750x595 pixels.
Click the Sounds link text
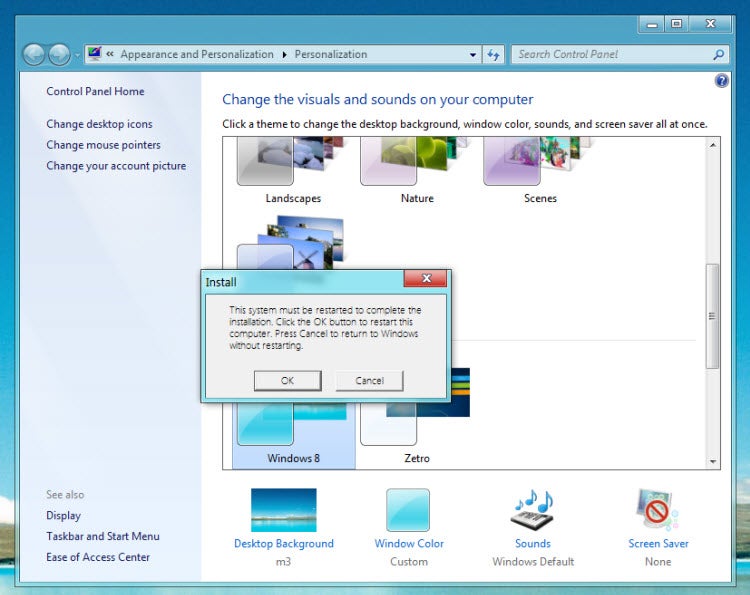click(x=533, y=544)
